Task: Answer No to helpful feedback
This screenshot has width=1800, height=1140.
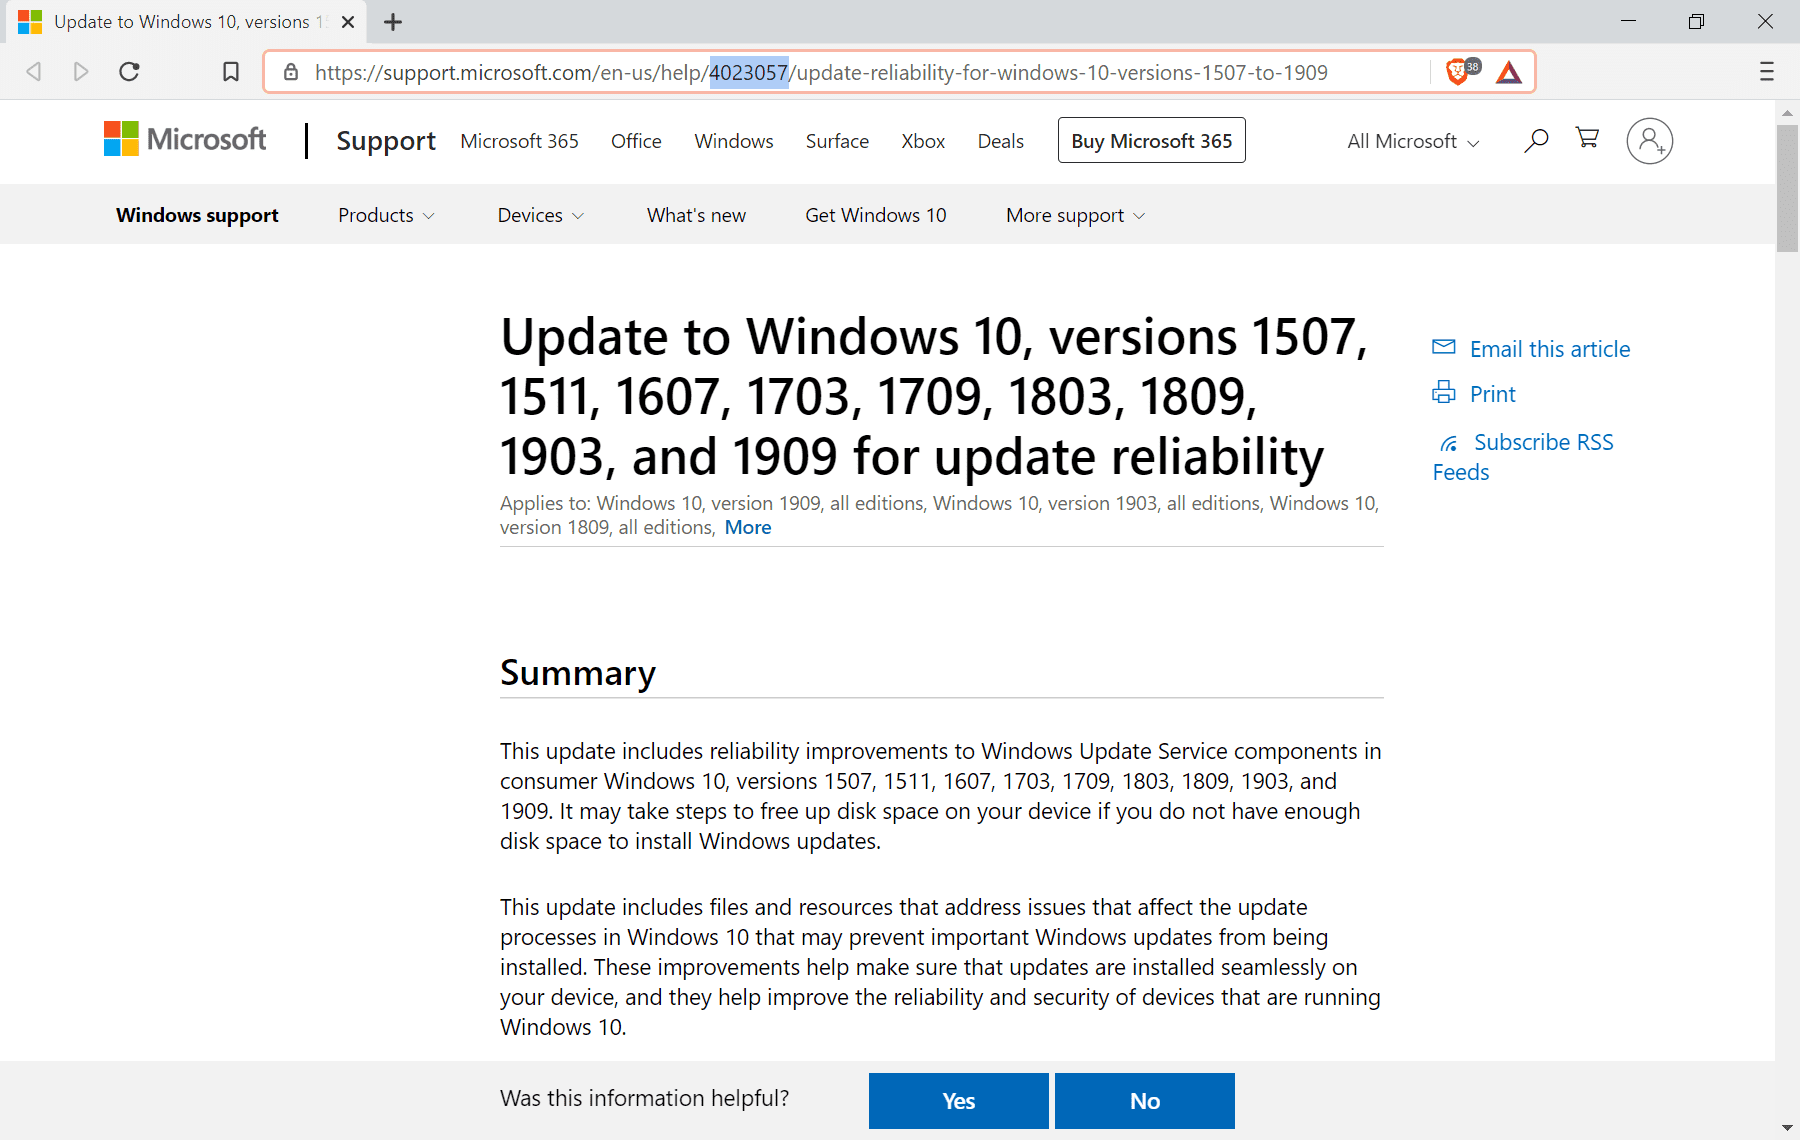Action: coord(1145,1101)
